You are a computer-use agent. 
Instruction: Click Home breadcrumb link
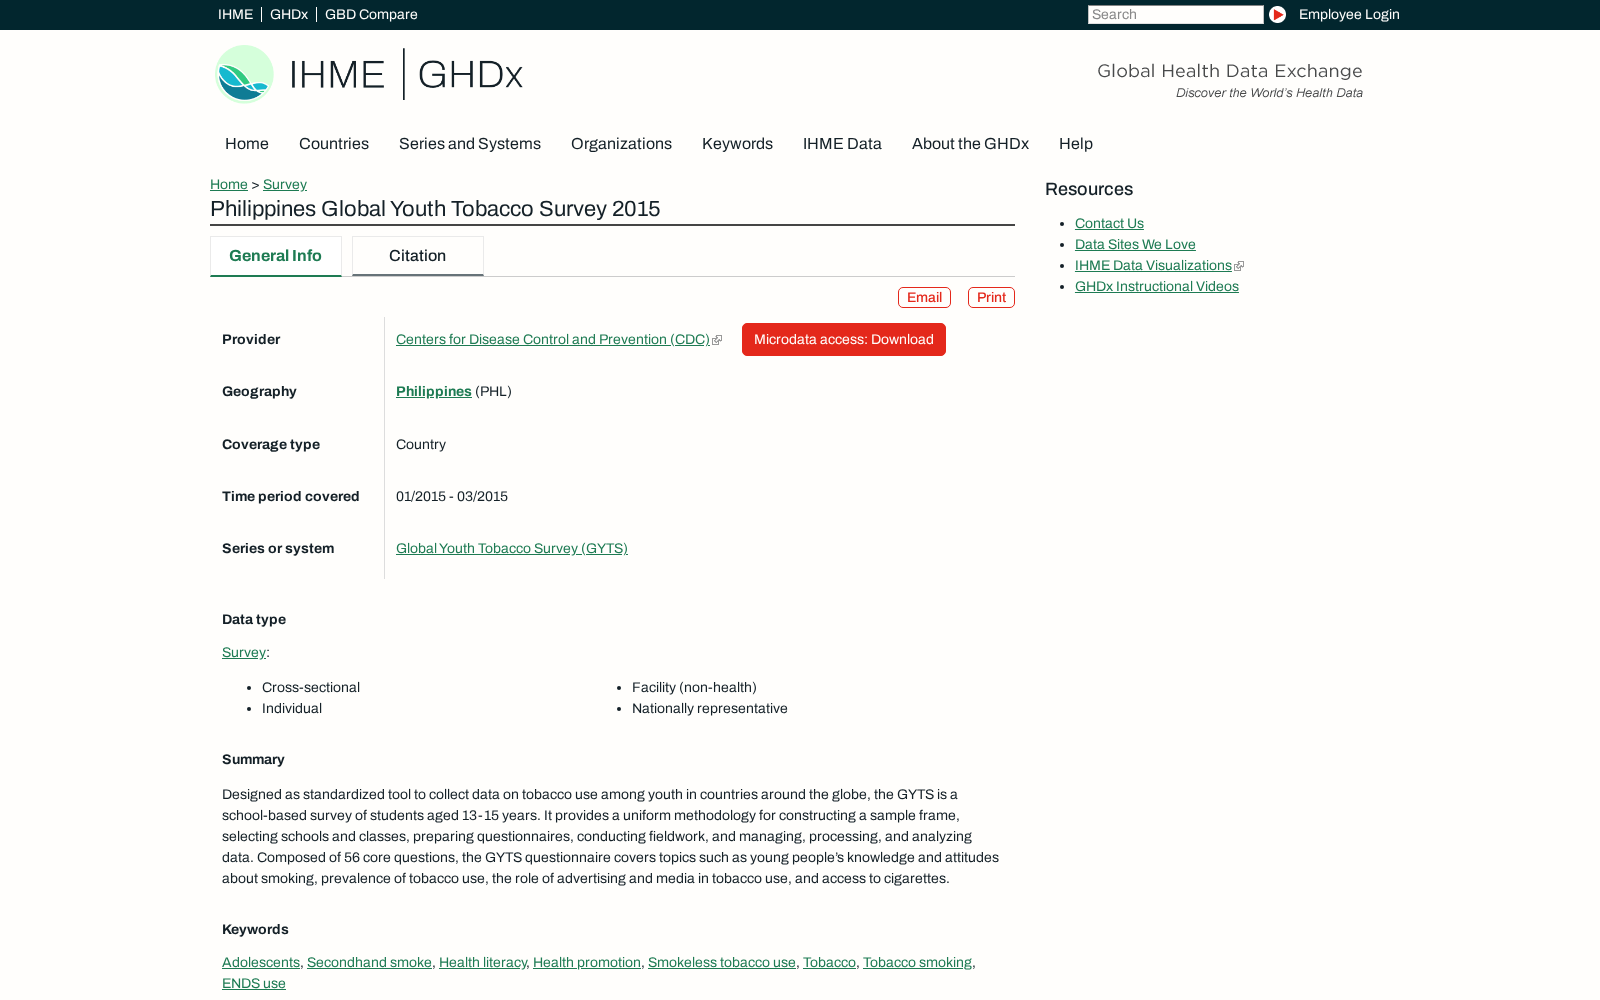[229, 184]
